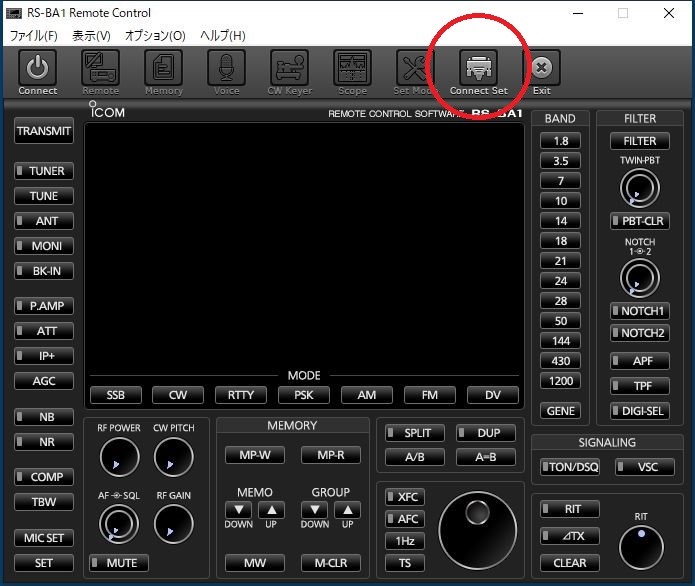Image resolution: width=695 pixels, height=586 pixels.
Task: Toggle BK-IN break-in
Action: 44,271
